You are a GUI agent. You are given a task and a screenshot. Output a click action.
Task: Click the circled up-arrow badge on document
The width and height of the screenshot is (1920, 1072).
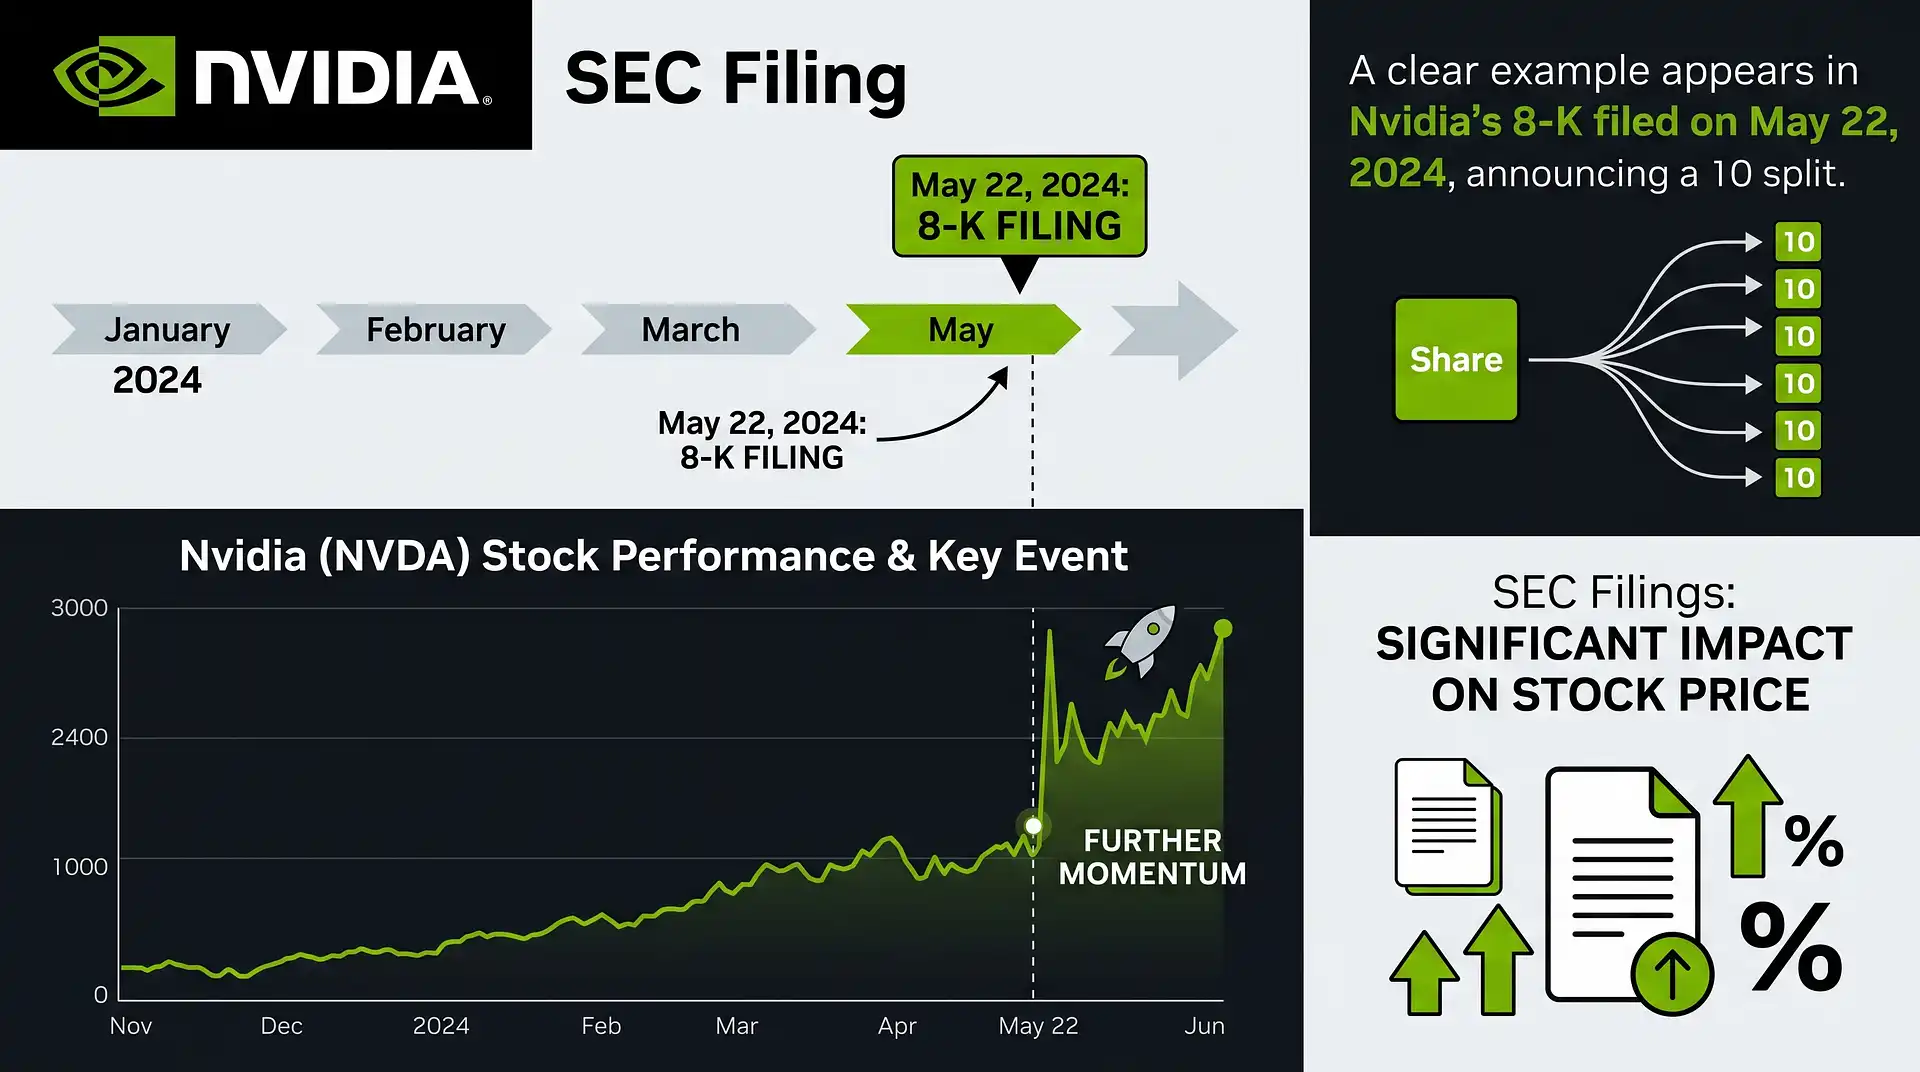tap(1672, 973)
